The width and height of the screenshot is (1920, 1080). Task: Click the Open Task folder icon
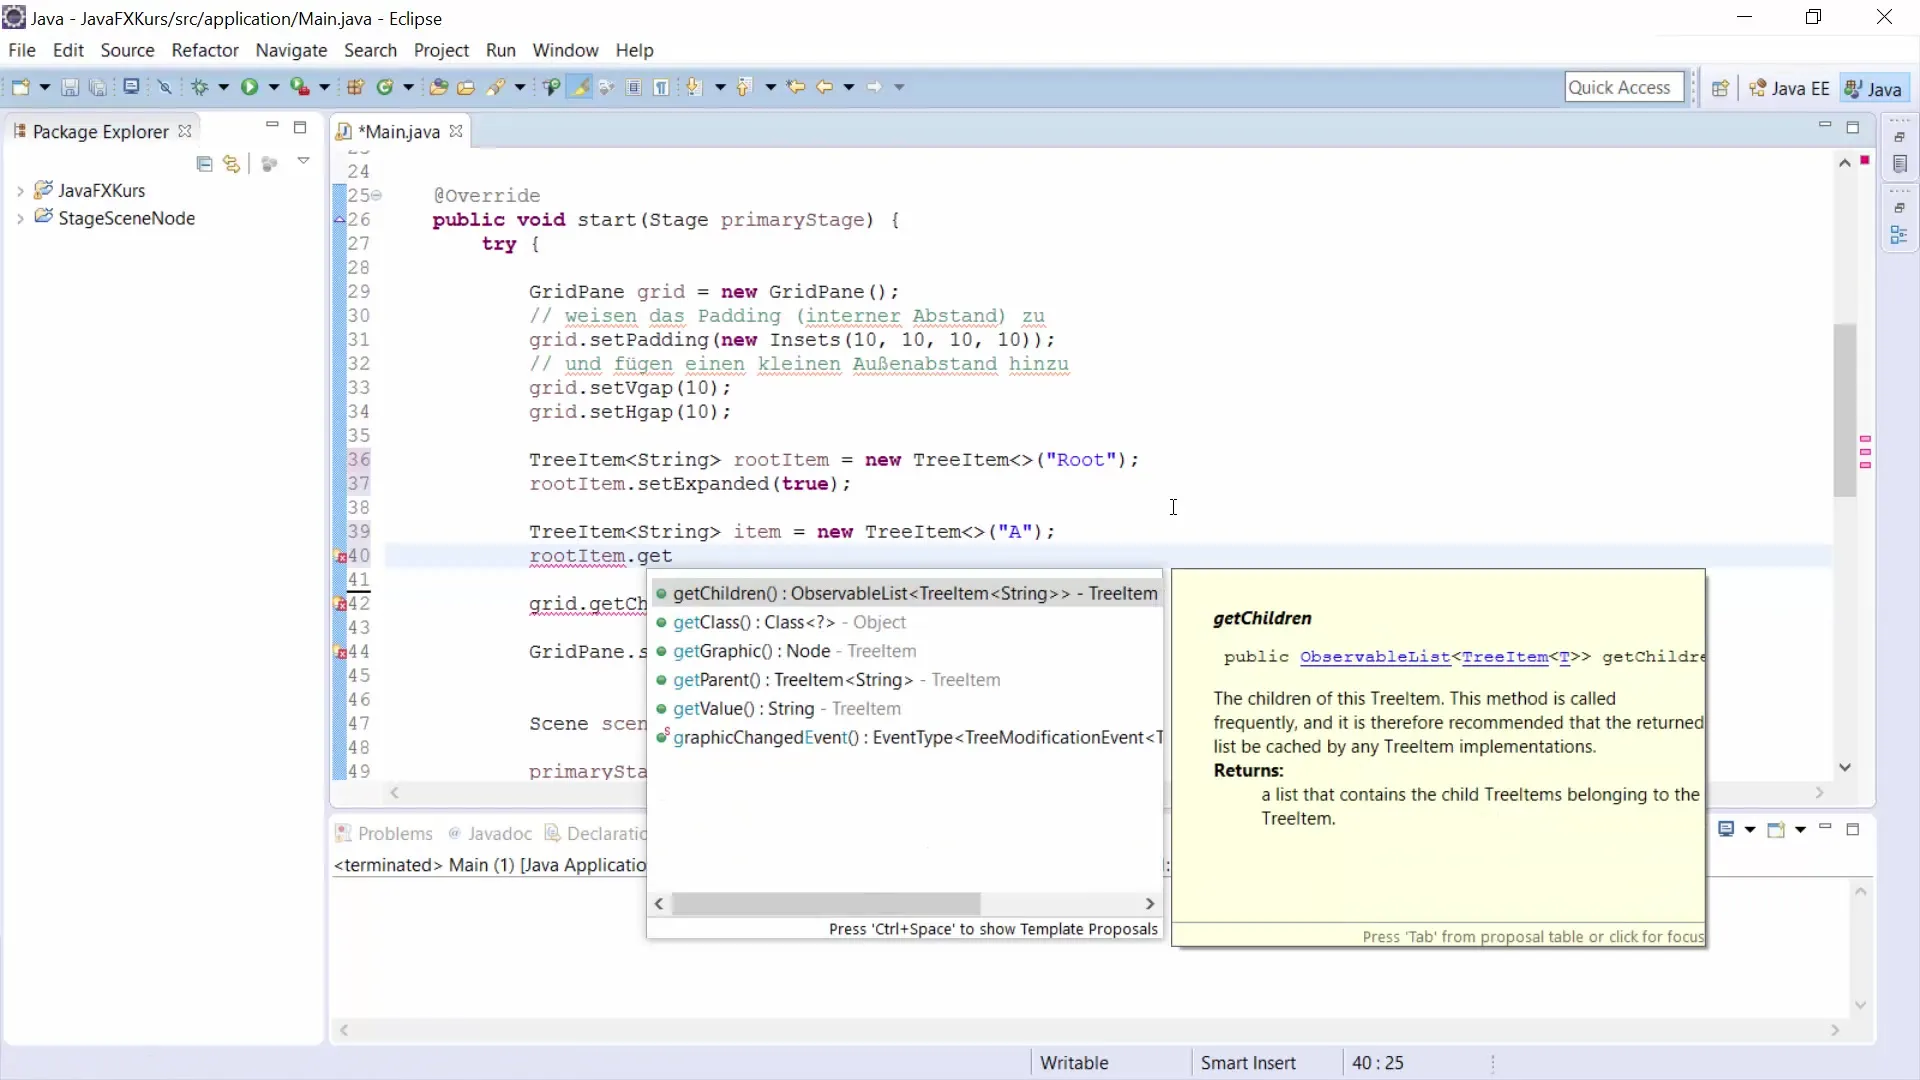coord(466,87)
